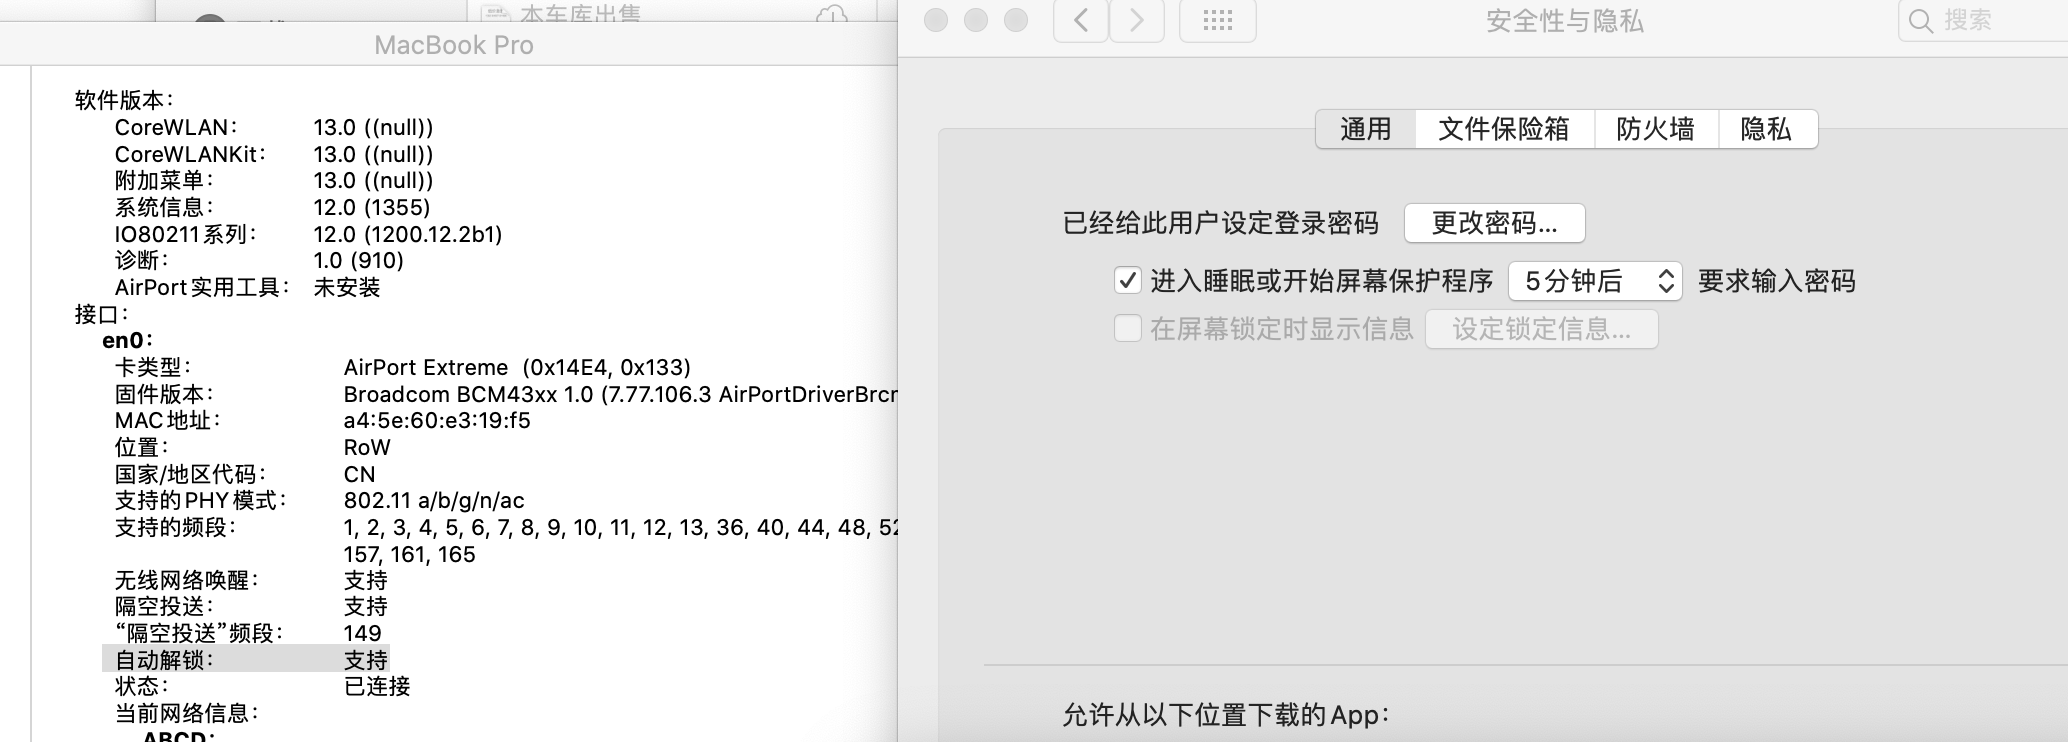Click the 12.0 (1355) version value
This screenshot has height=742, width=2068.
point(372,208)
